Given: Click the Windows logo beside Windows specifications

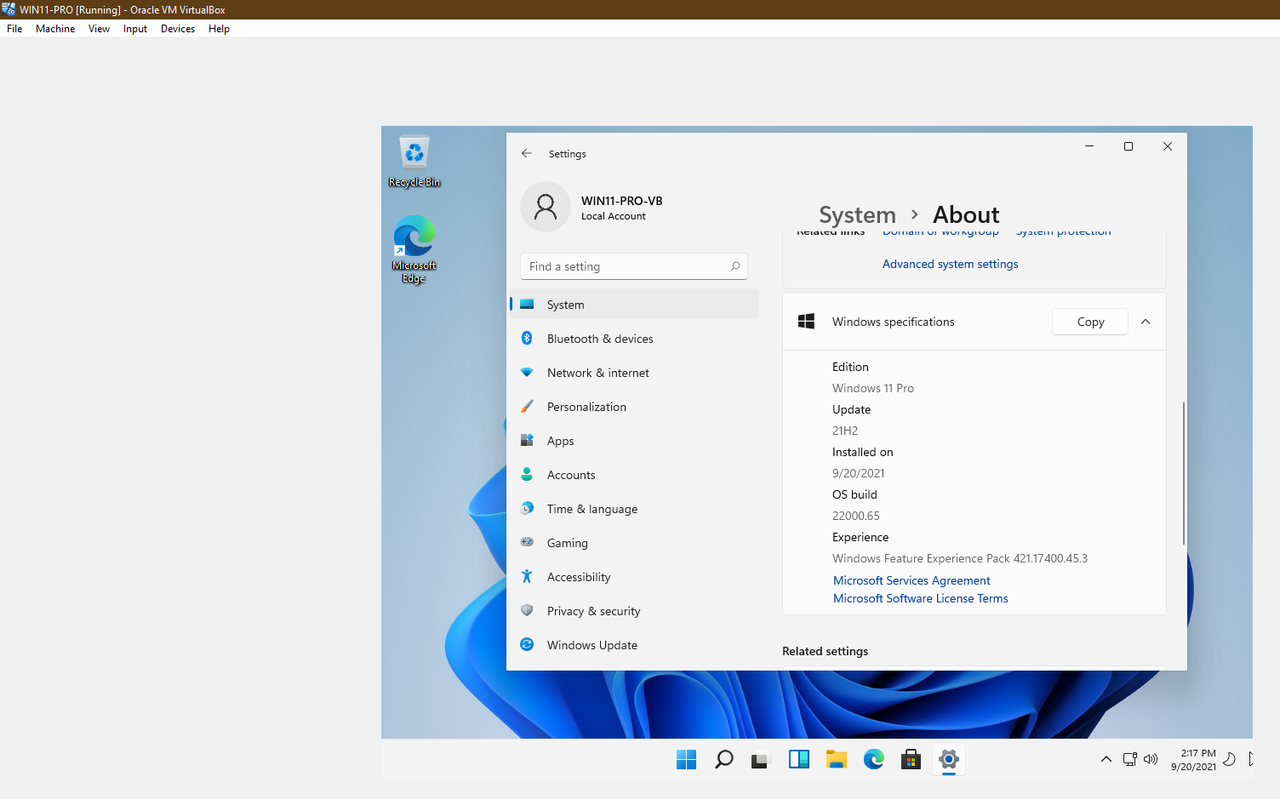Looking at the screenshot, I should coord(807,322).
